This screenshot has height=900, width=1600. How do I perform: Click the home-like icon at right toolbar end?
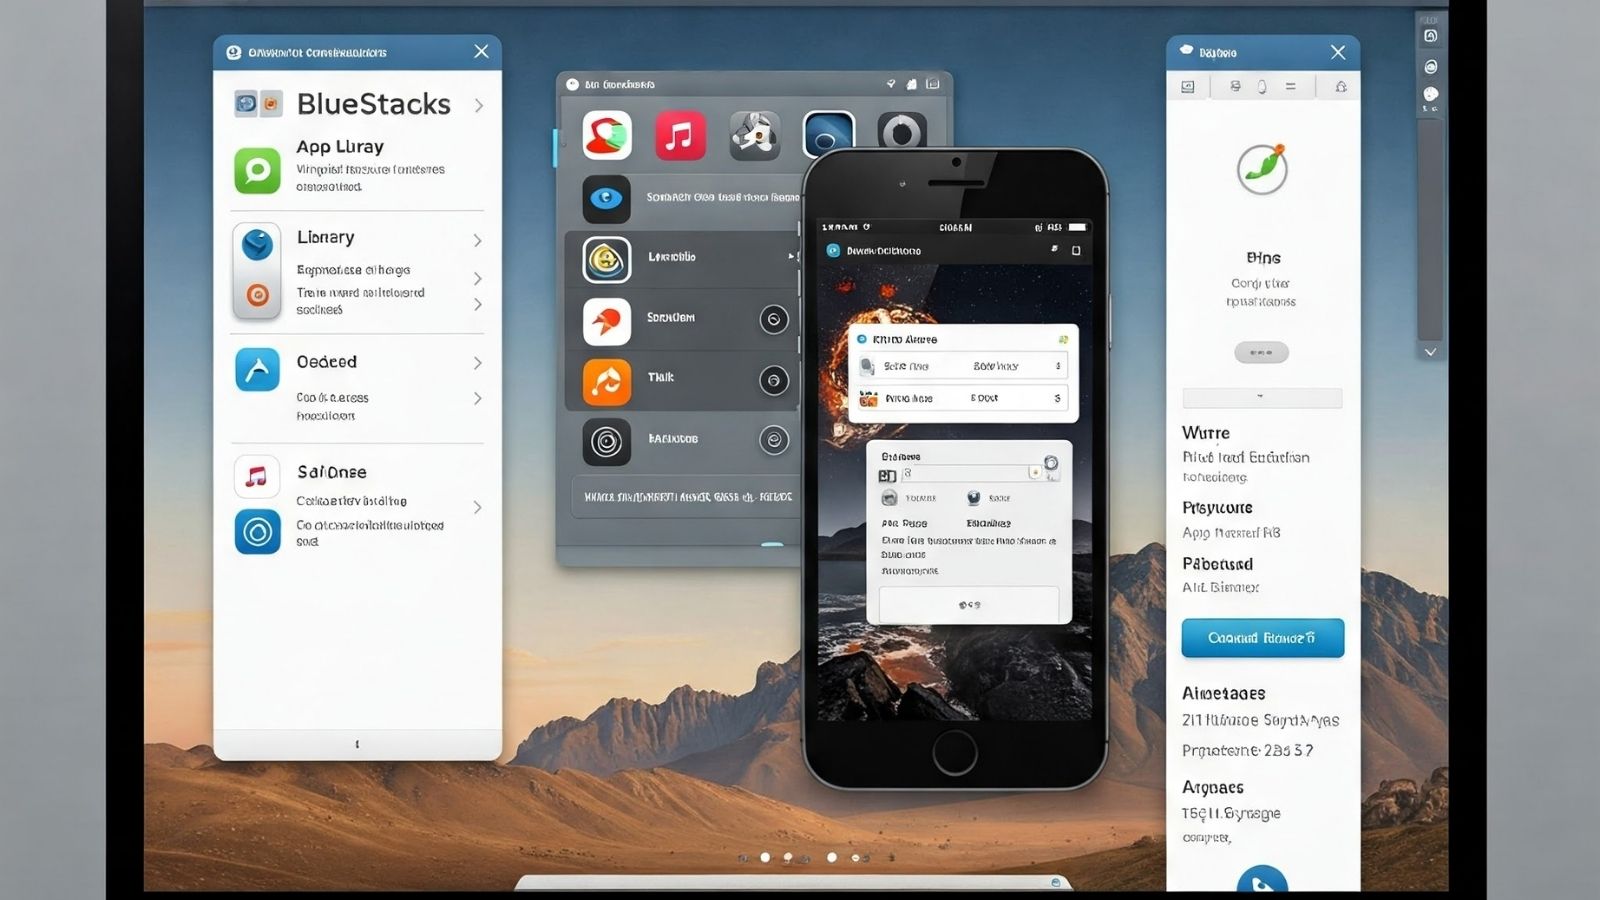(x=1341, y=87)
